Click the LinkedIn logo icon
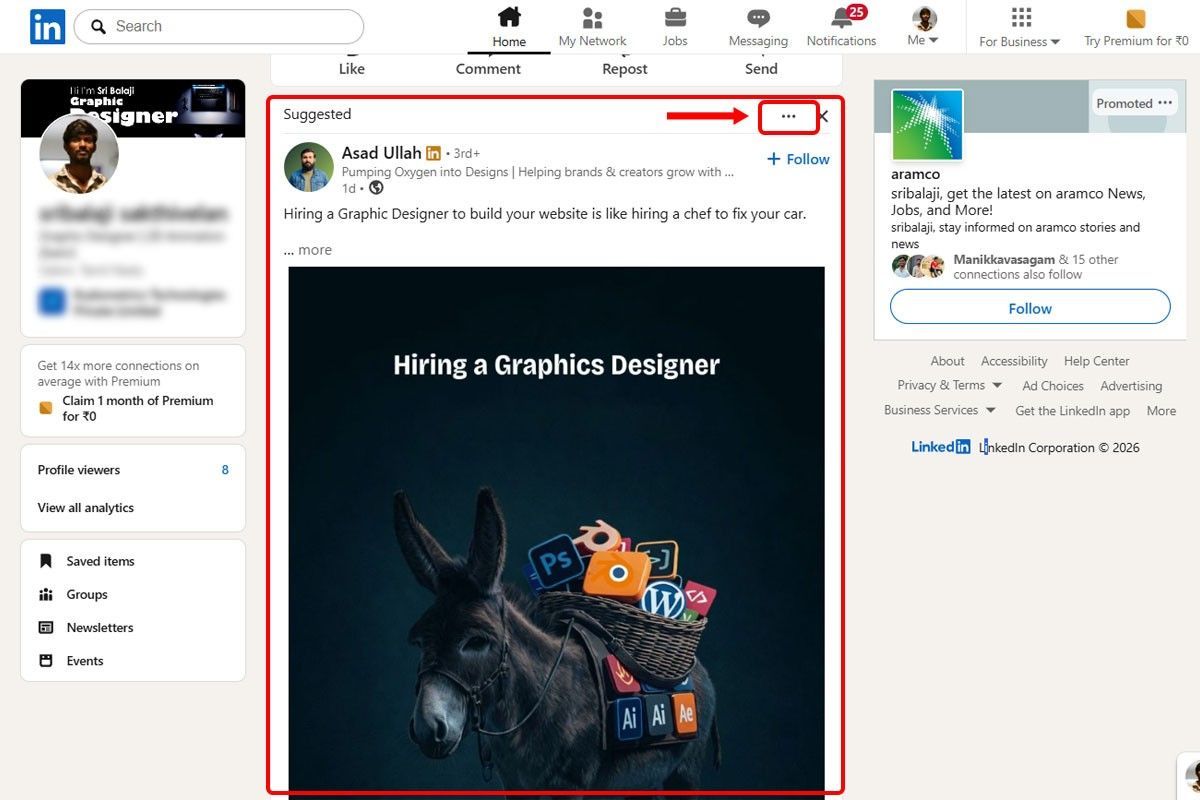 47,26
